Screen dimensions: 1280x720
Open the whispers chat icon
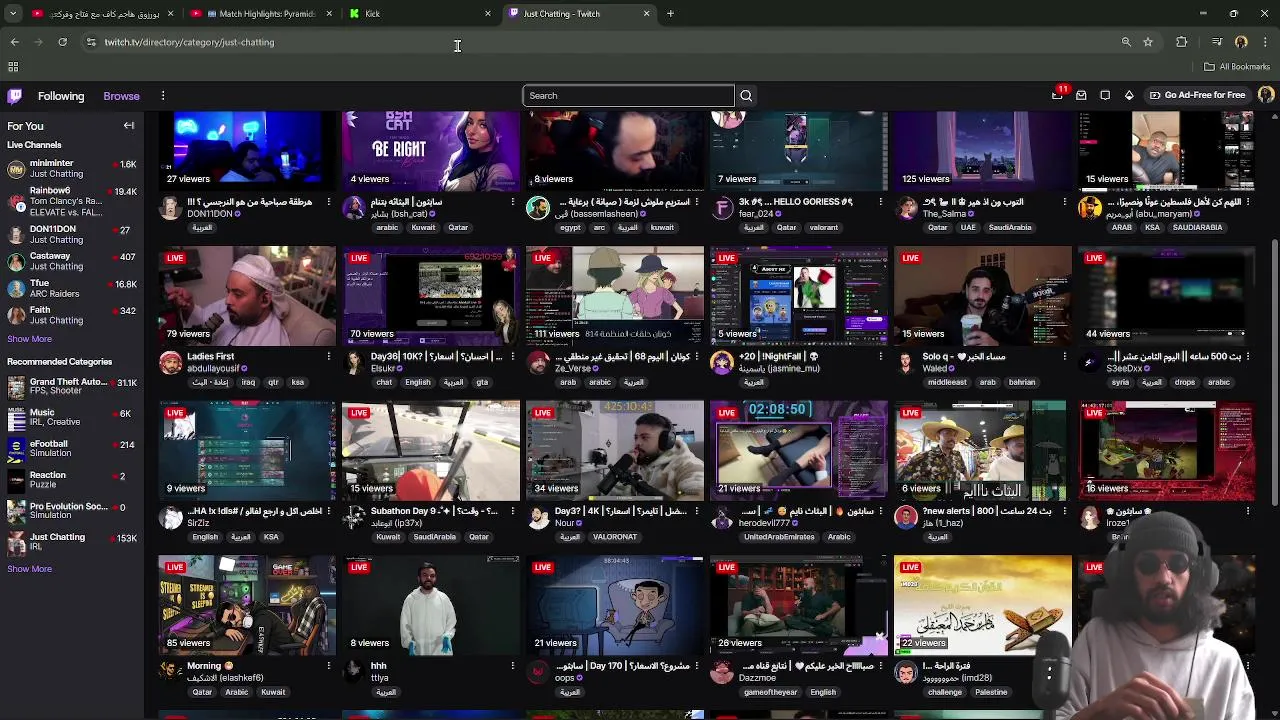tap(1105, 96)
